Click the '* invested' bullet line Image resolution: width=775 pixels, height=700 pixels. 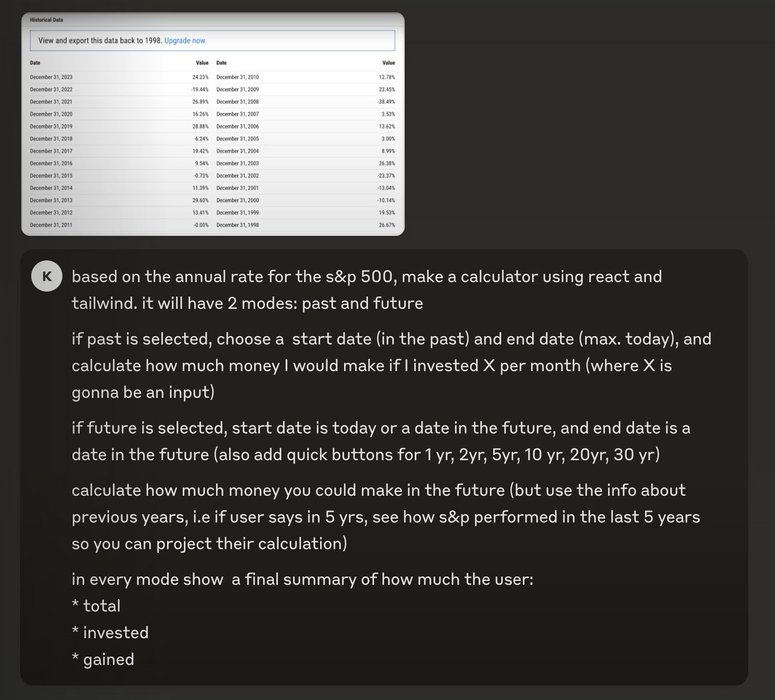pos(110,633)
